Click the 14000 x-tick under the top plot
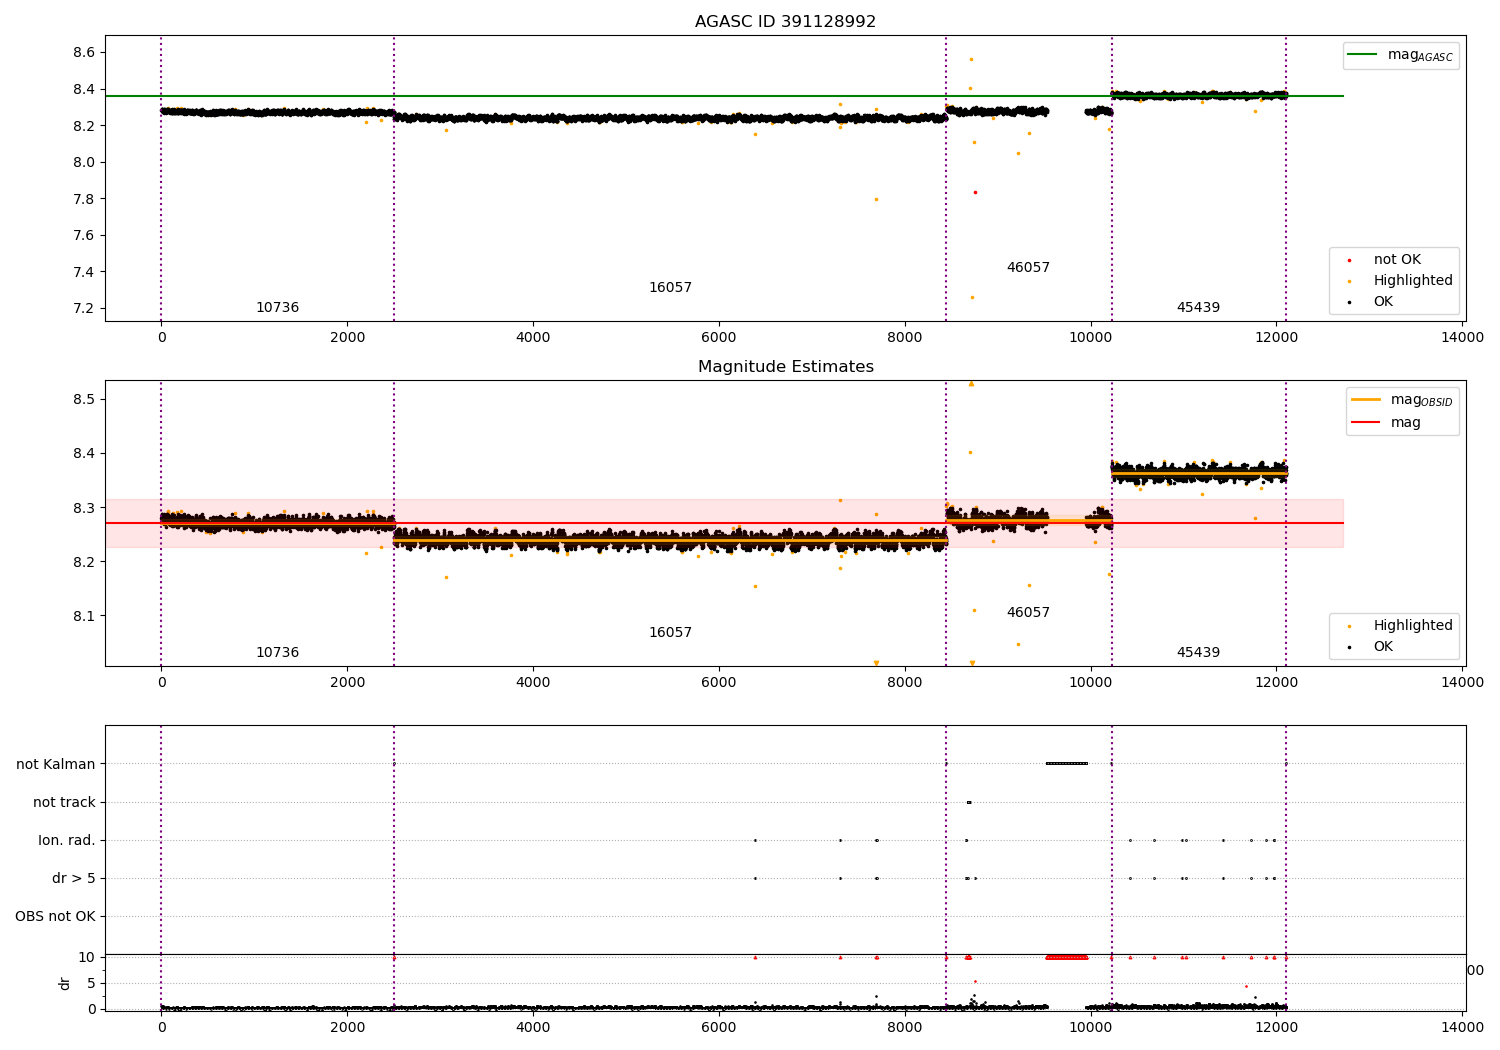This screenshot has width=1500, height=1050. (x=1463, y=338)
